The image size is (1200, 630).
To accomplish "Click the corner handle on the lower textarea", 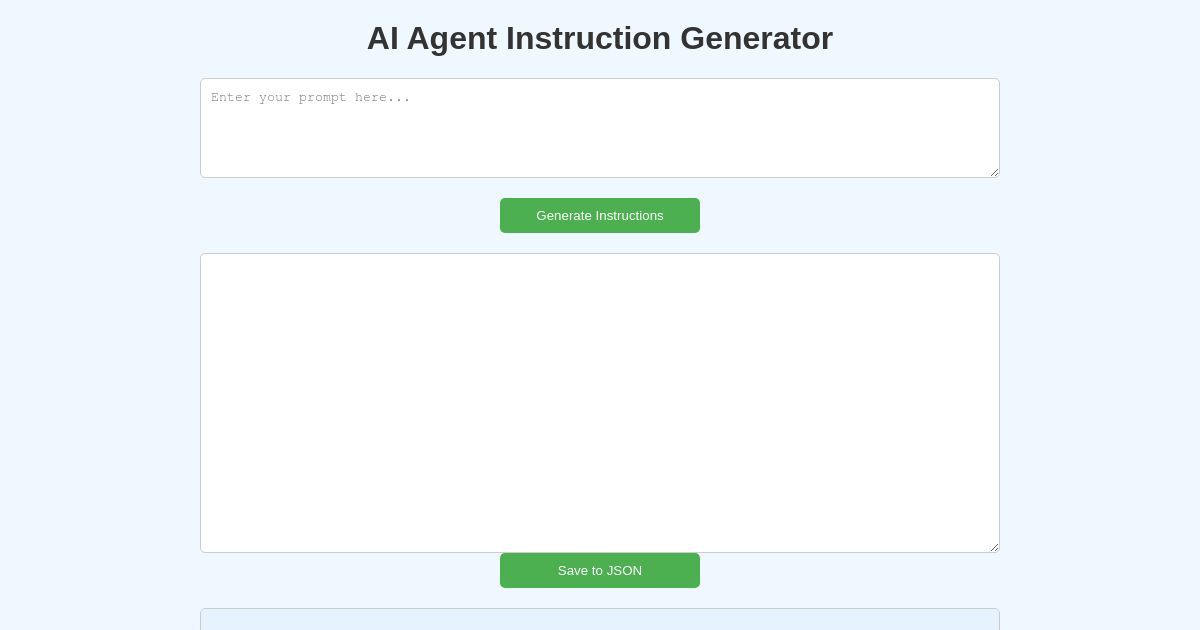I will (x=995, y=547).
